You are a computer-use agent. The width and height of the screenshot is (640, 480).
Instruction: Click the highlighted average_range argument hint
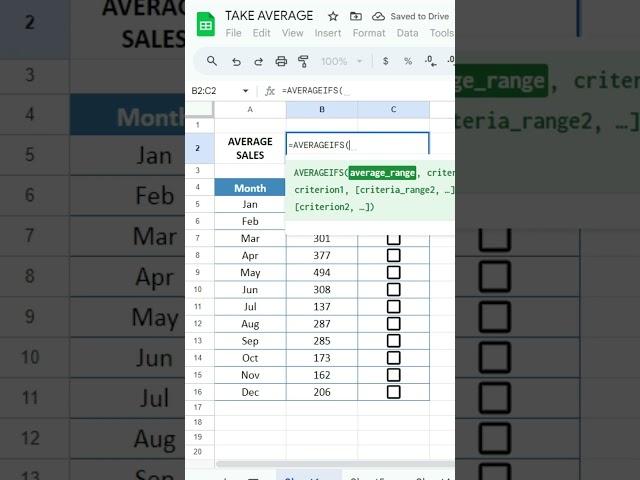click(x=382, y=173)
